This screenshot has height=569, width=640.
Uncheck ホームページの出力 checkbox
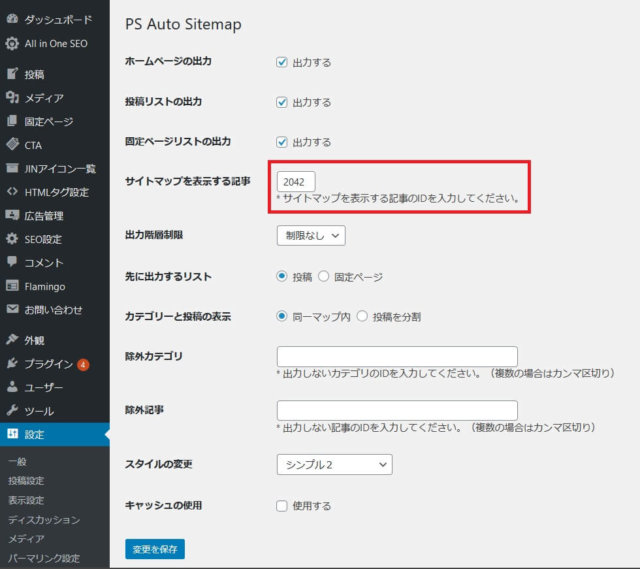click(282, 62)
